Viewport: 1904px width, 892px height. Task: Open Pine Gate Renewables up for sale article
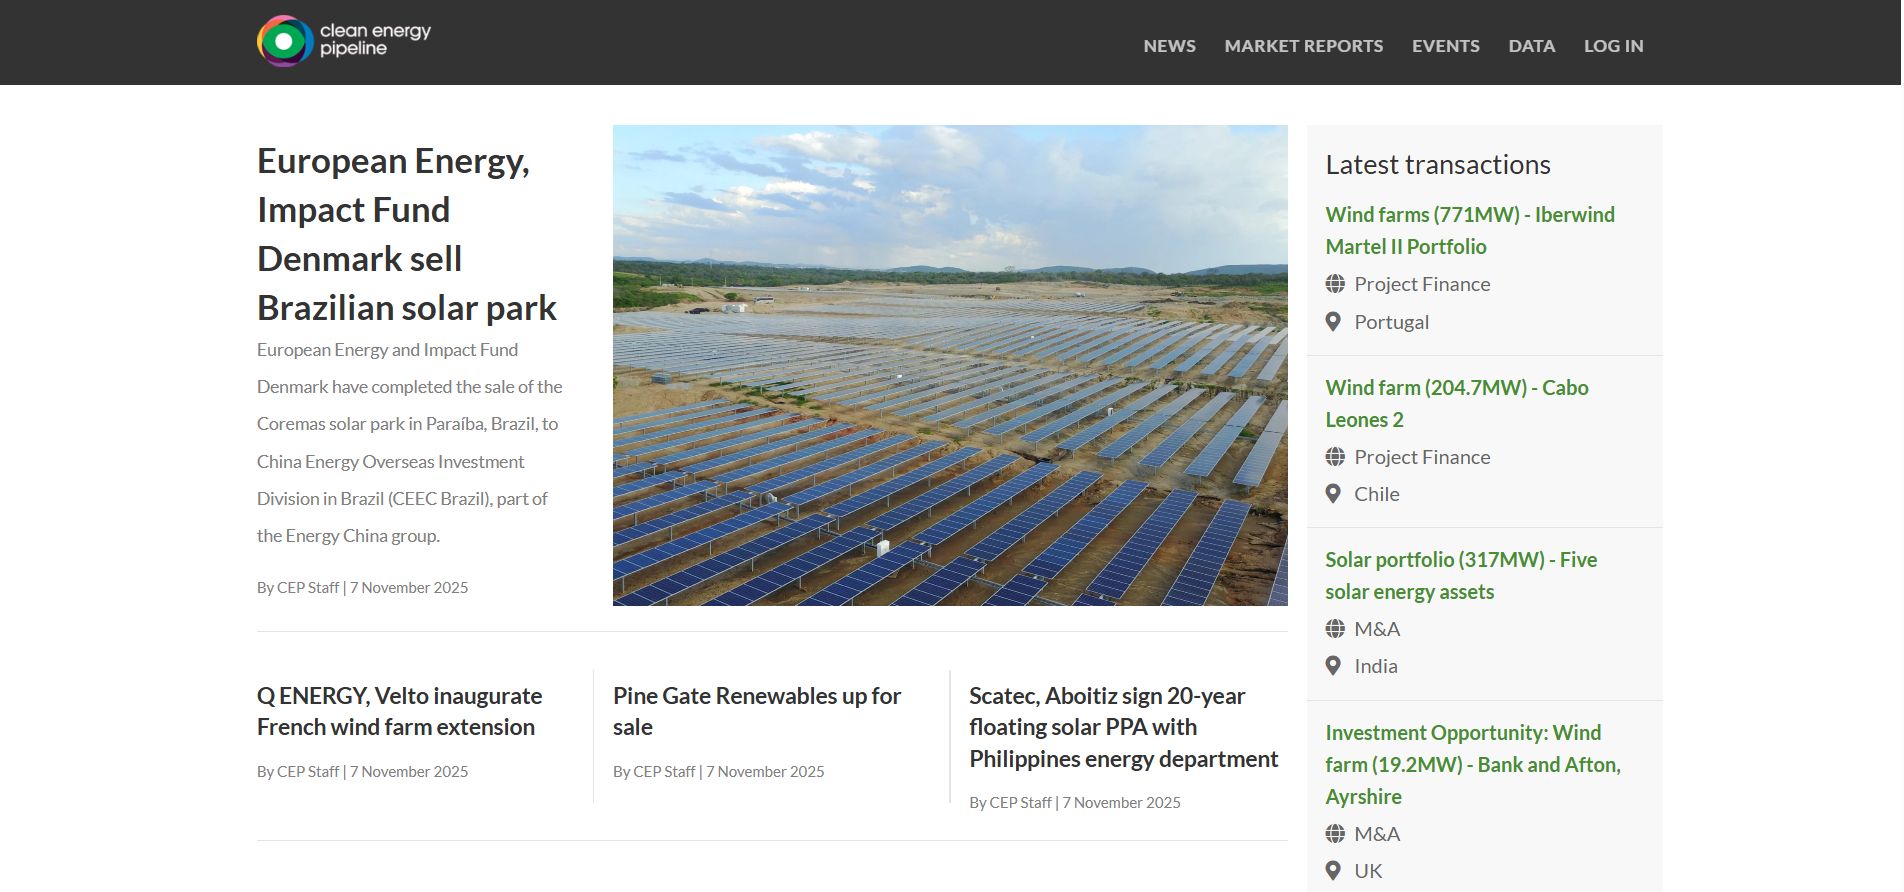click(757, 711)
